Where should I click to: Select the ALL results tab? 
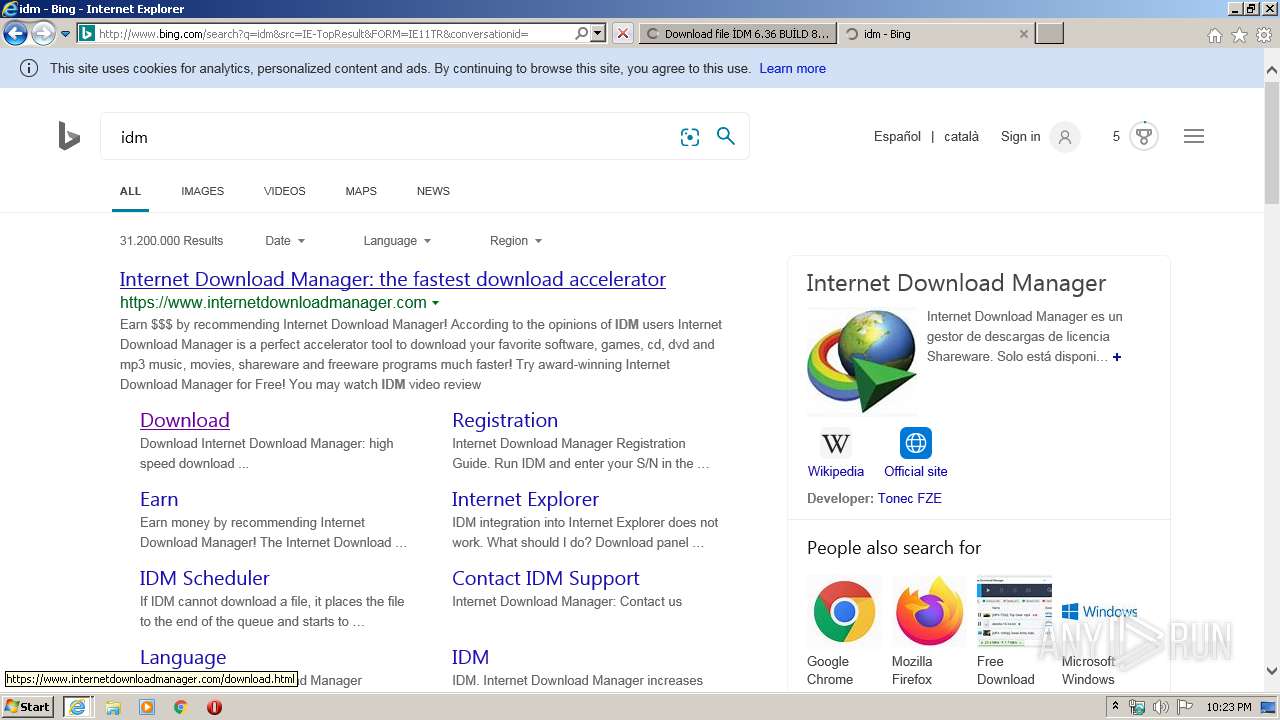[130, 191]
